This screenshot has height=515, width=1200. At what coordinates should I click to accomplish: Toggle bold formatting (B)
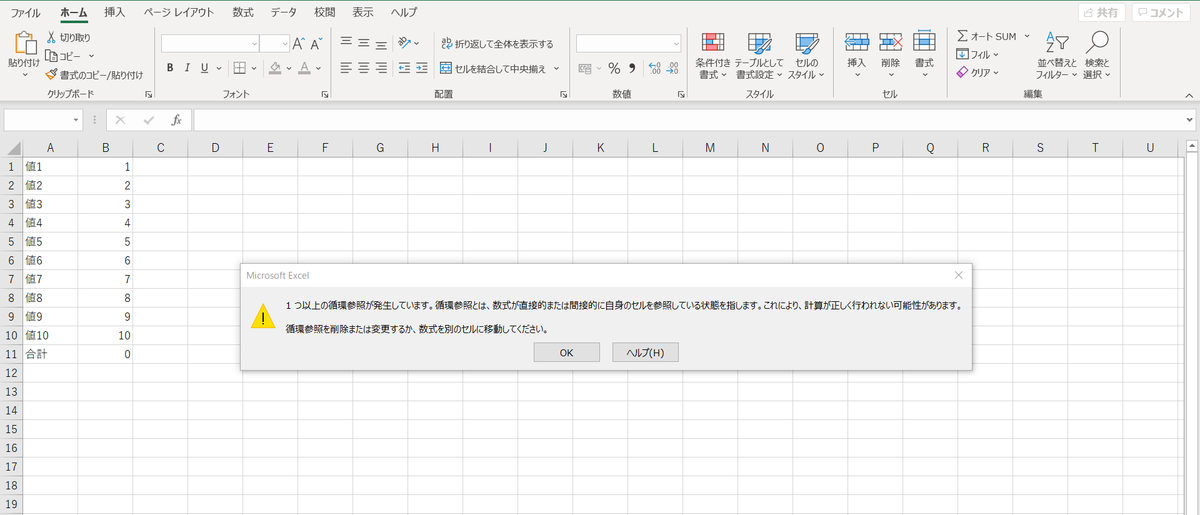click(171, 68)
